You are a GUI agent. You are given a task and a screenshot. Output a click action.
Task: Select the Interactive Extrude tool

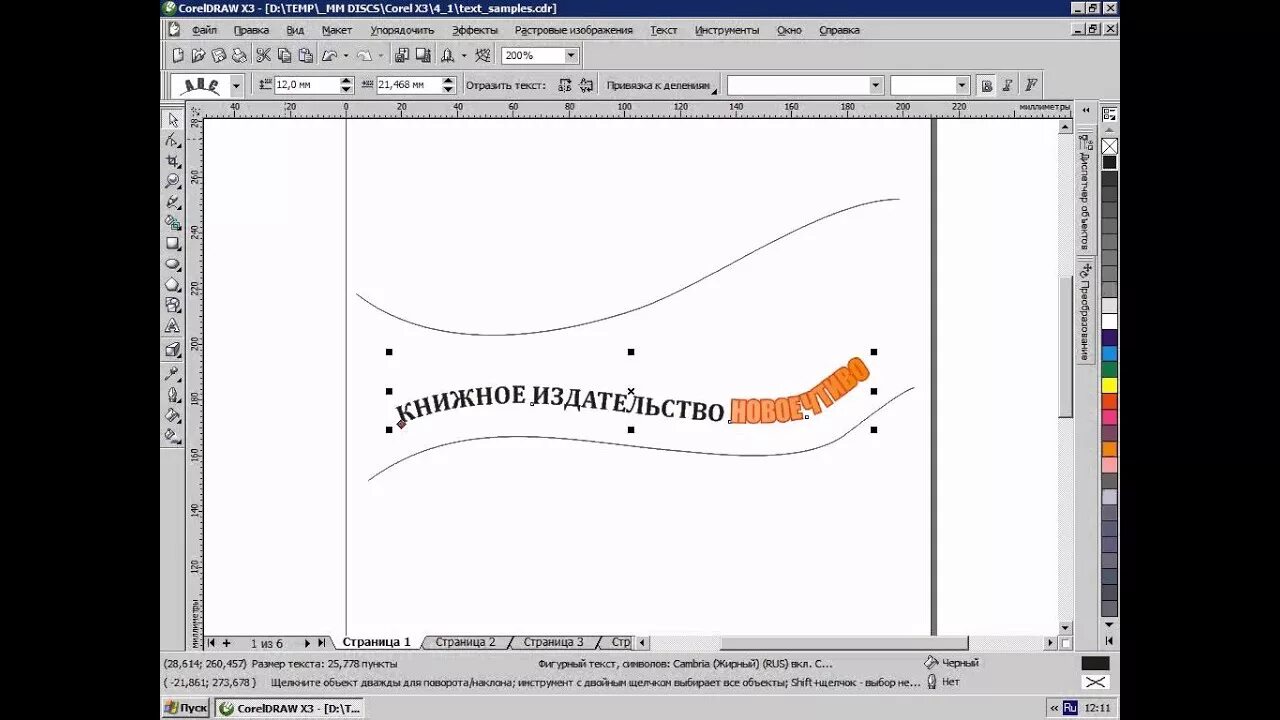[173, 350]
